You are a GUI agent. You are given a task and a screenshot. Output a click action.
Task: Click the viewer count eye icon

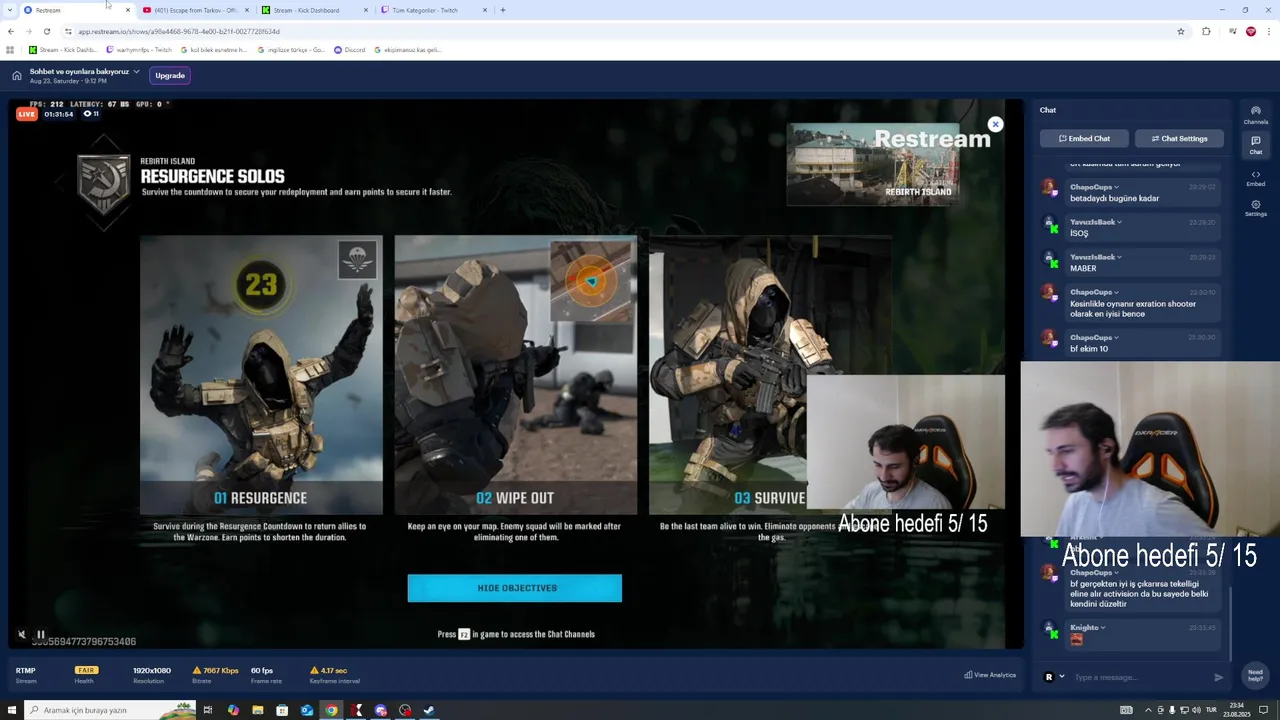[87, 114]
